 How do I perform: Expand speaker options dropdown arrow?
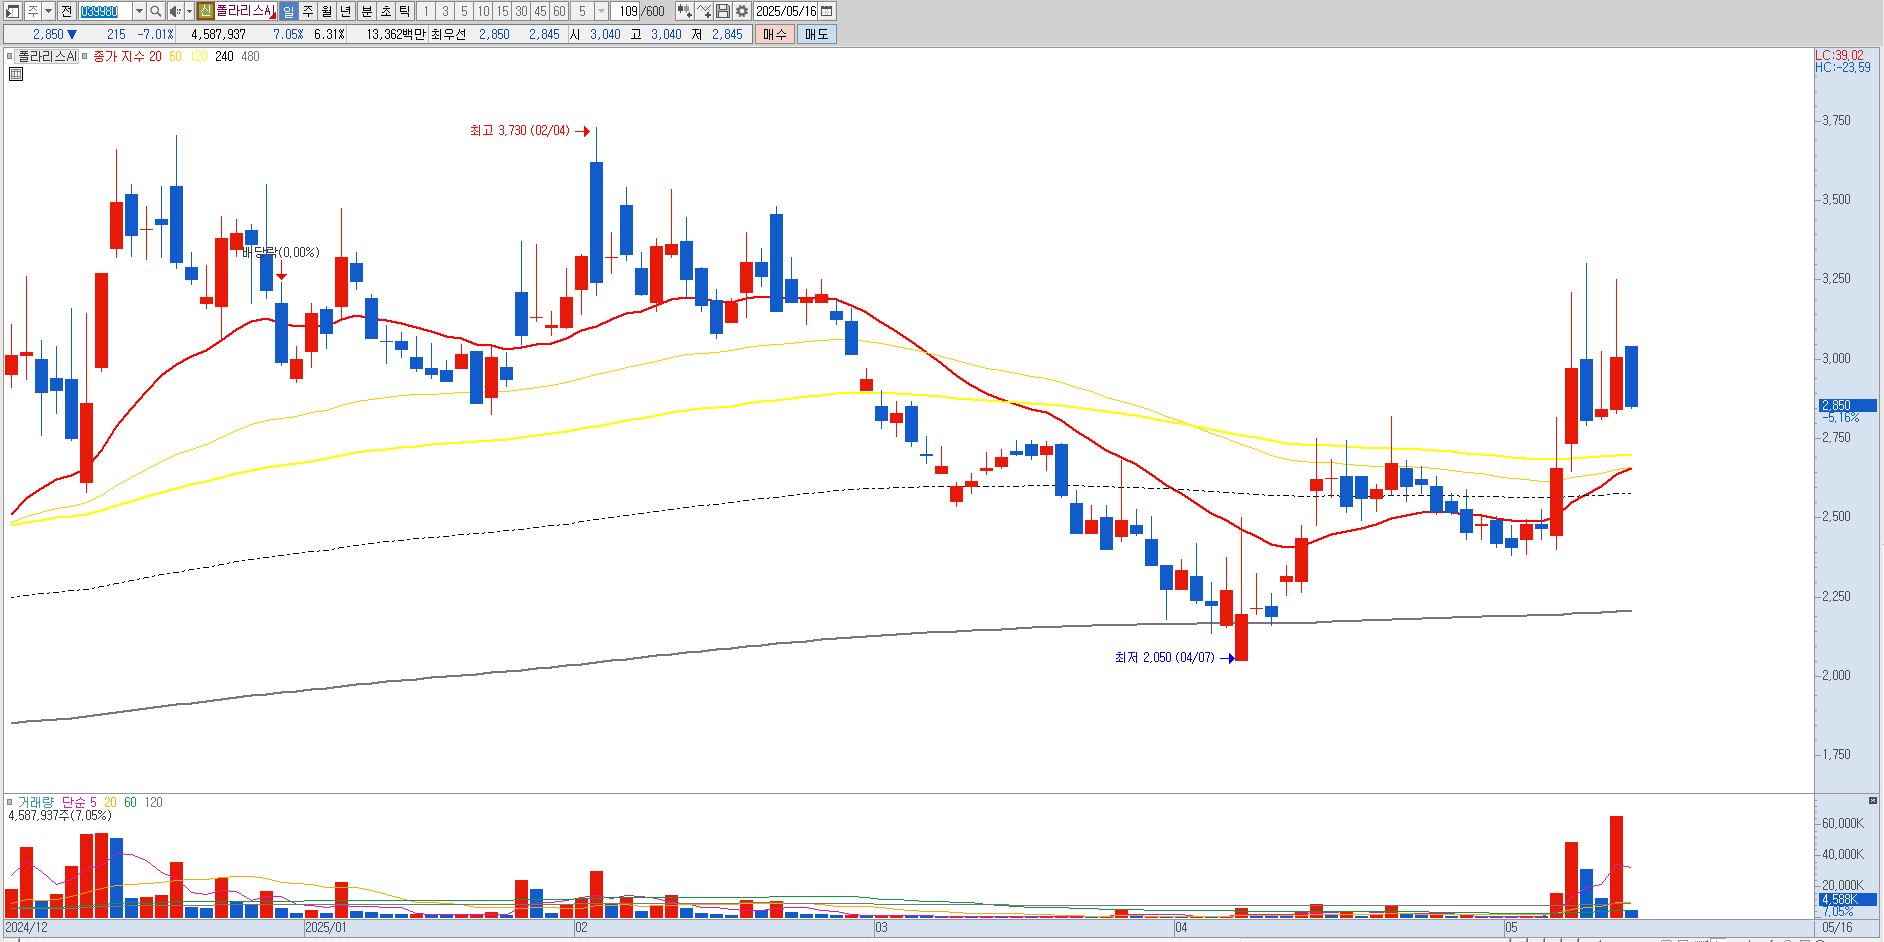189,11
